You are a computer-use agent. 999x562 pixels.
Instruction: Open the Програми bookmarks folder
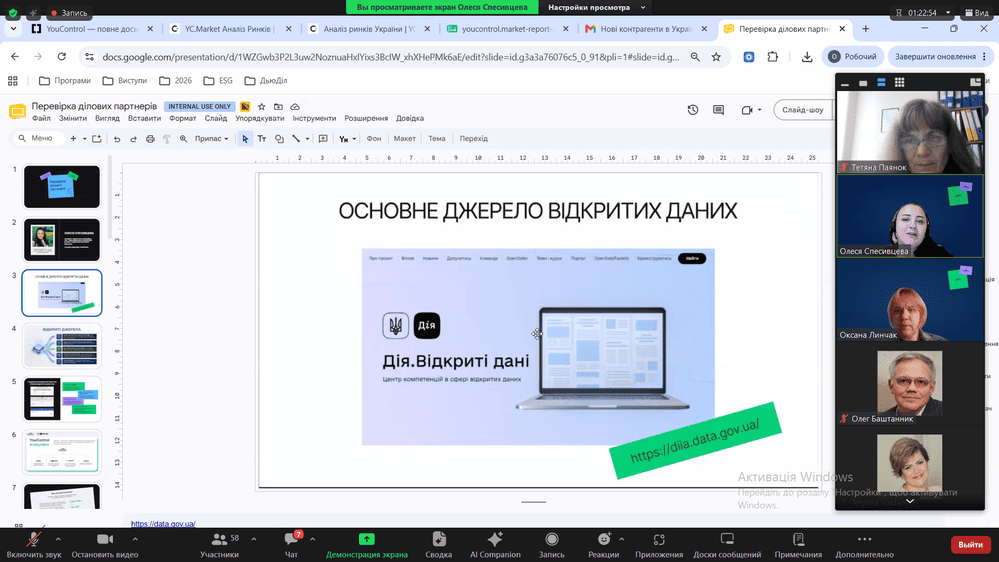click(65, 80)
